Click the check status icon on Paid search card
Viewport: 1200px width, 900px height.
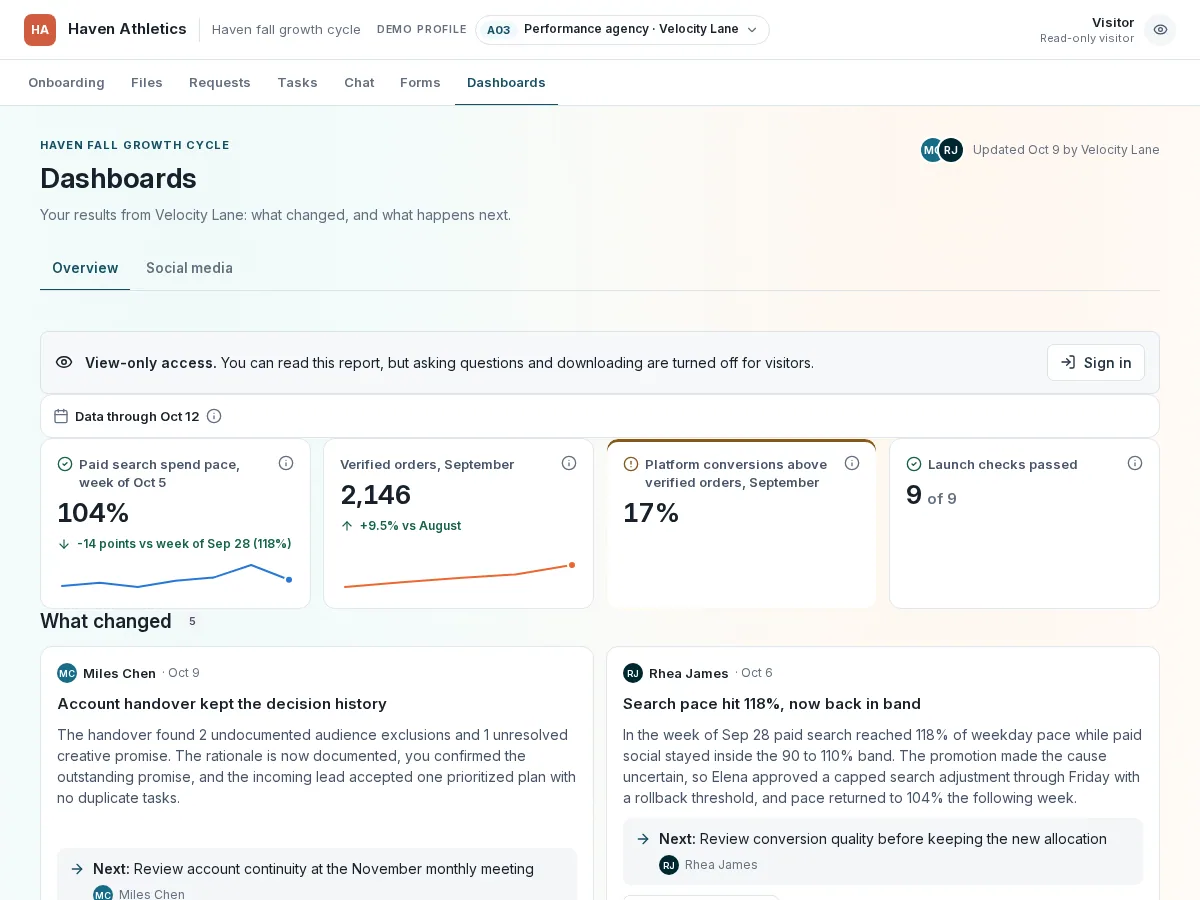click(x=65, y=464)
